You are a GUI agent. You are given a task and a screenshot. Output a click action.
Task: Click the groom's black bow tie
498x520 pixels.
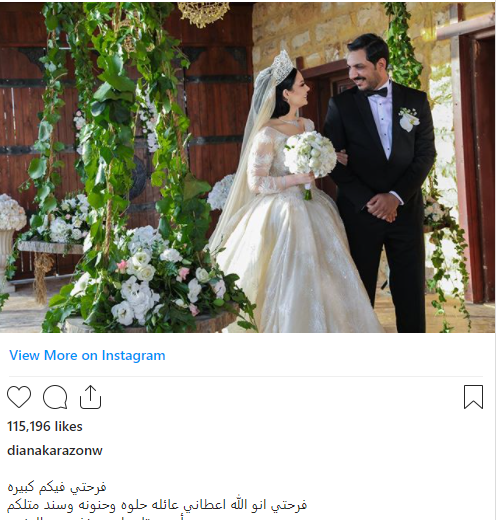click(376, 92)
